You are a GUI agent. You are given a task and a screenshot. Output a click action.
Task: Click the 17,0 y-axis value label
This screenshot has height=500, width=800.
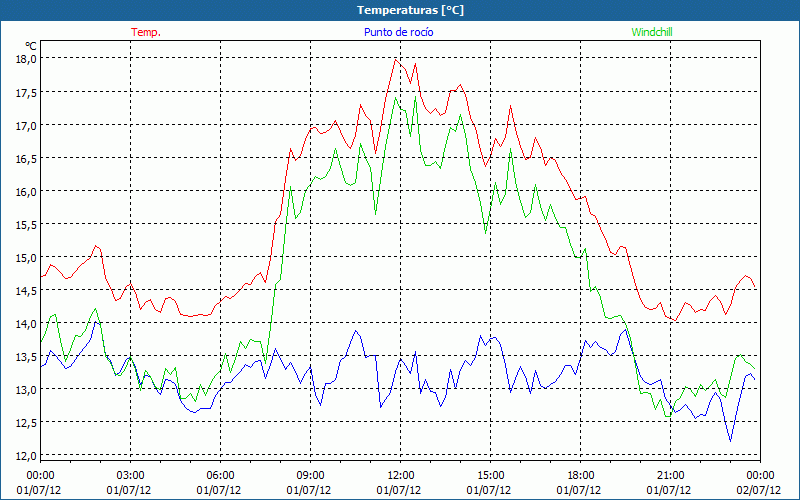(x=25, y=125)
